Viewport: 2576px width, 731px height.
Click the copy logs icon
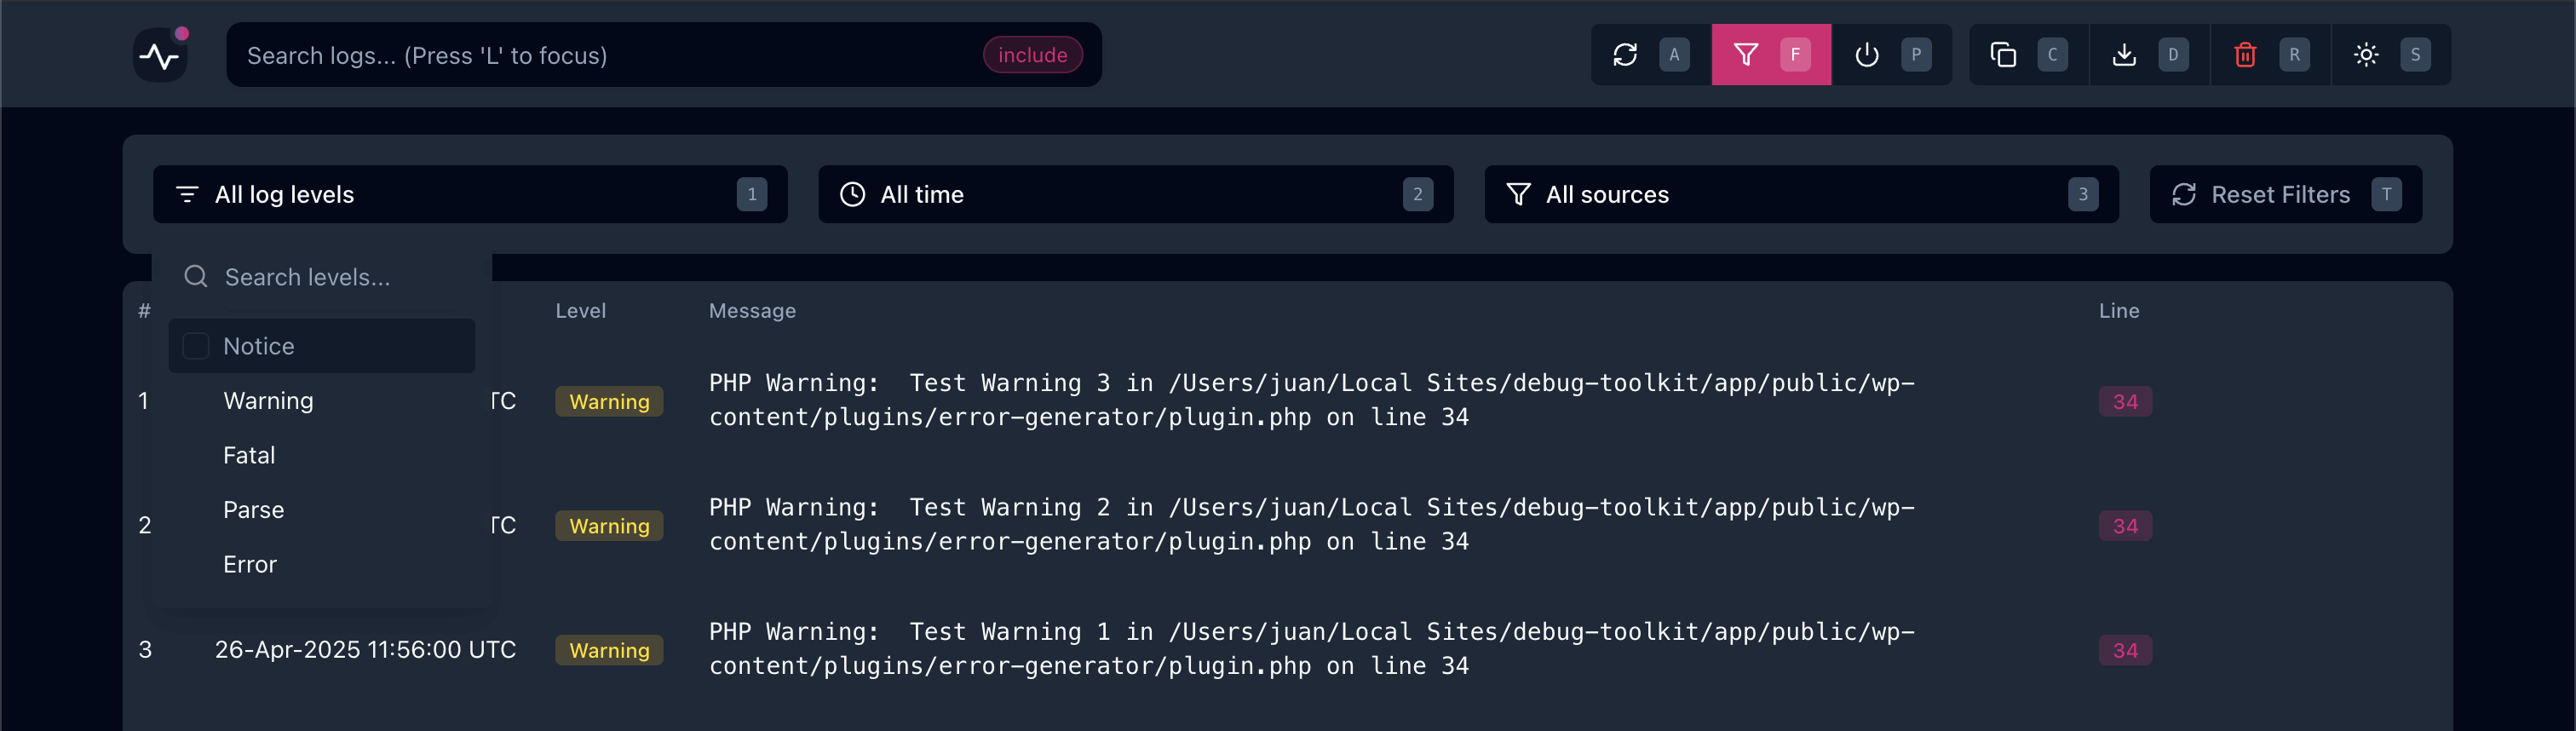tap(2002, 55)
